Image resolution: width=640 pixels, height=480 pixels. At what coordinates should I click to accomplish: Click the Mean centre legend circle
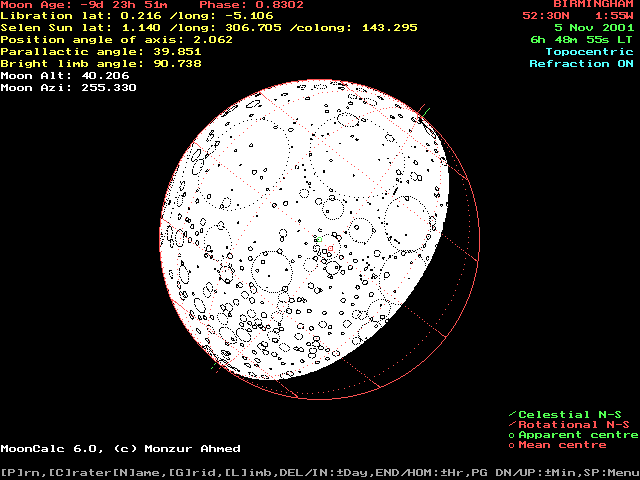[512, 445]
